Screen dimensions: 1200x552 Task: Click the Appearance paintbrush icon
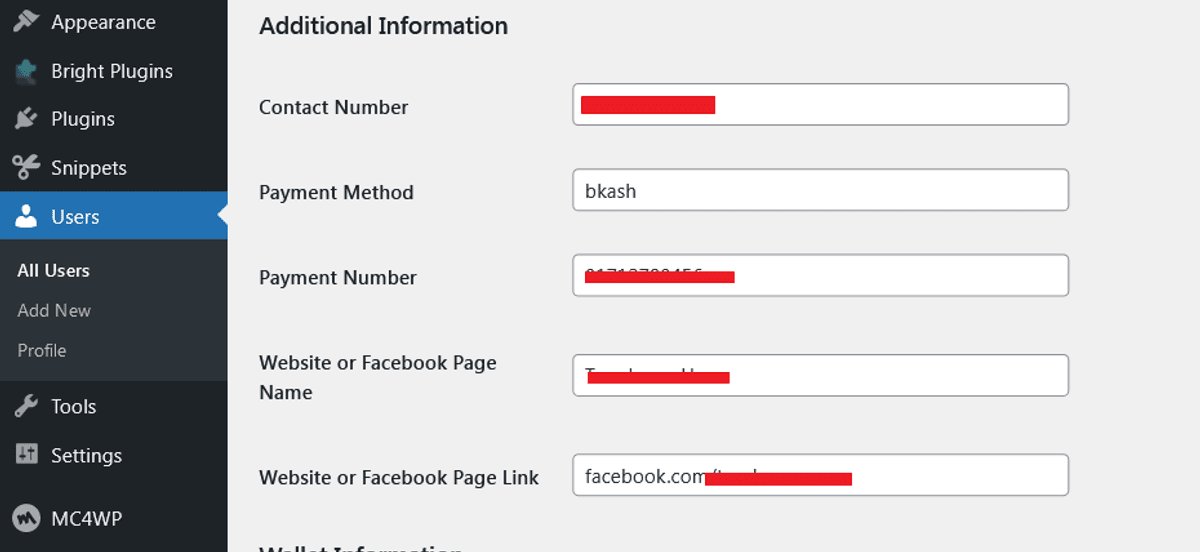tap(27, 22)
